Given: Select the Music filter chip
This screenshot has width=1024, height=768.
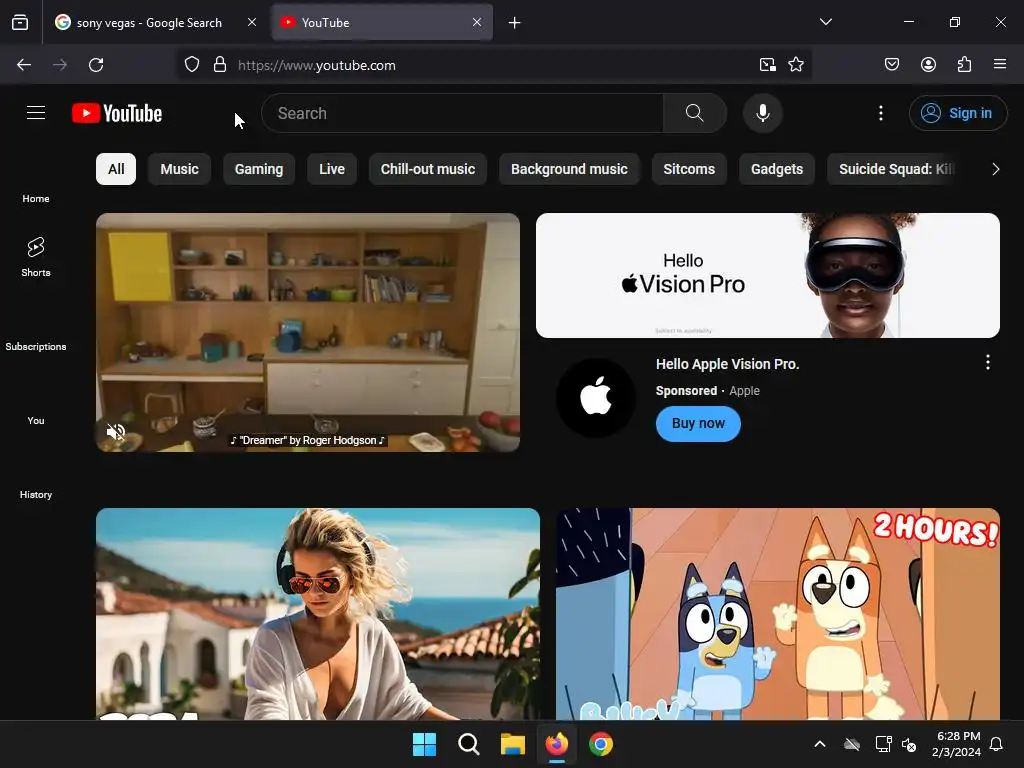Looking at the screenshot, I should pos(180,169).
